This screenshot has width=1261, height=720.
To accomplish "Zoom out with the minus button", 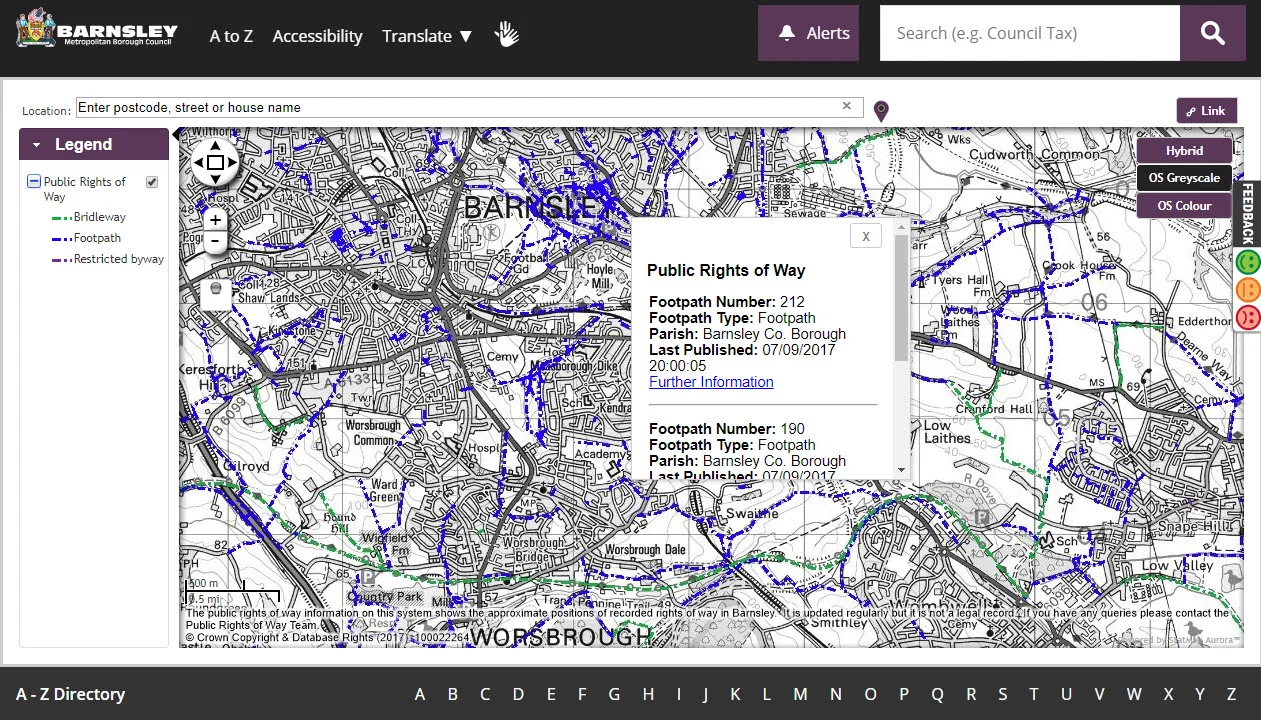I will pos(215,242).
